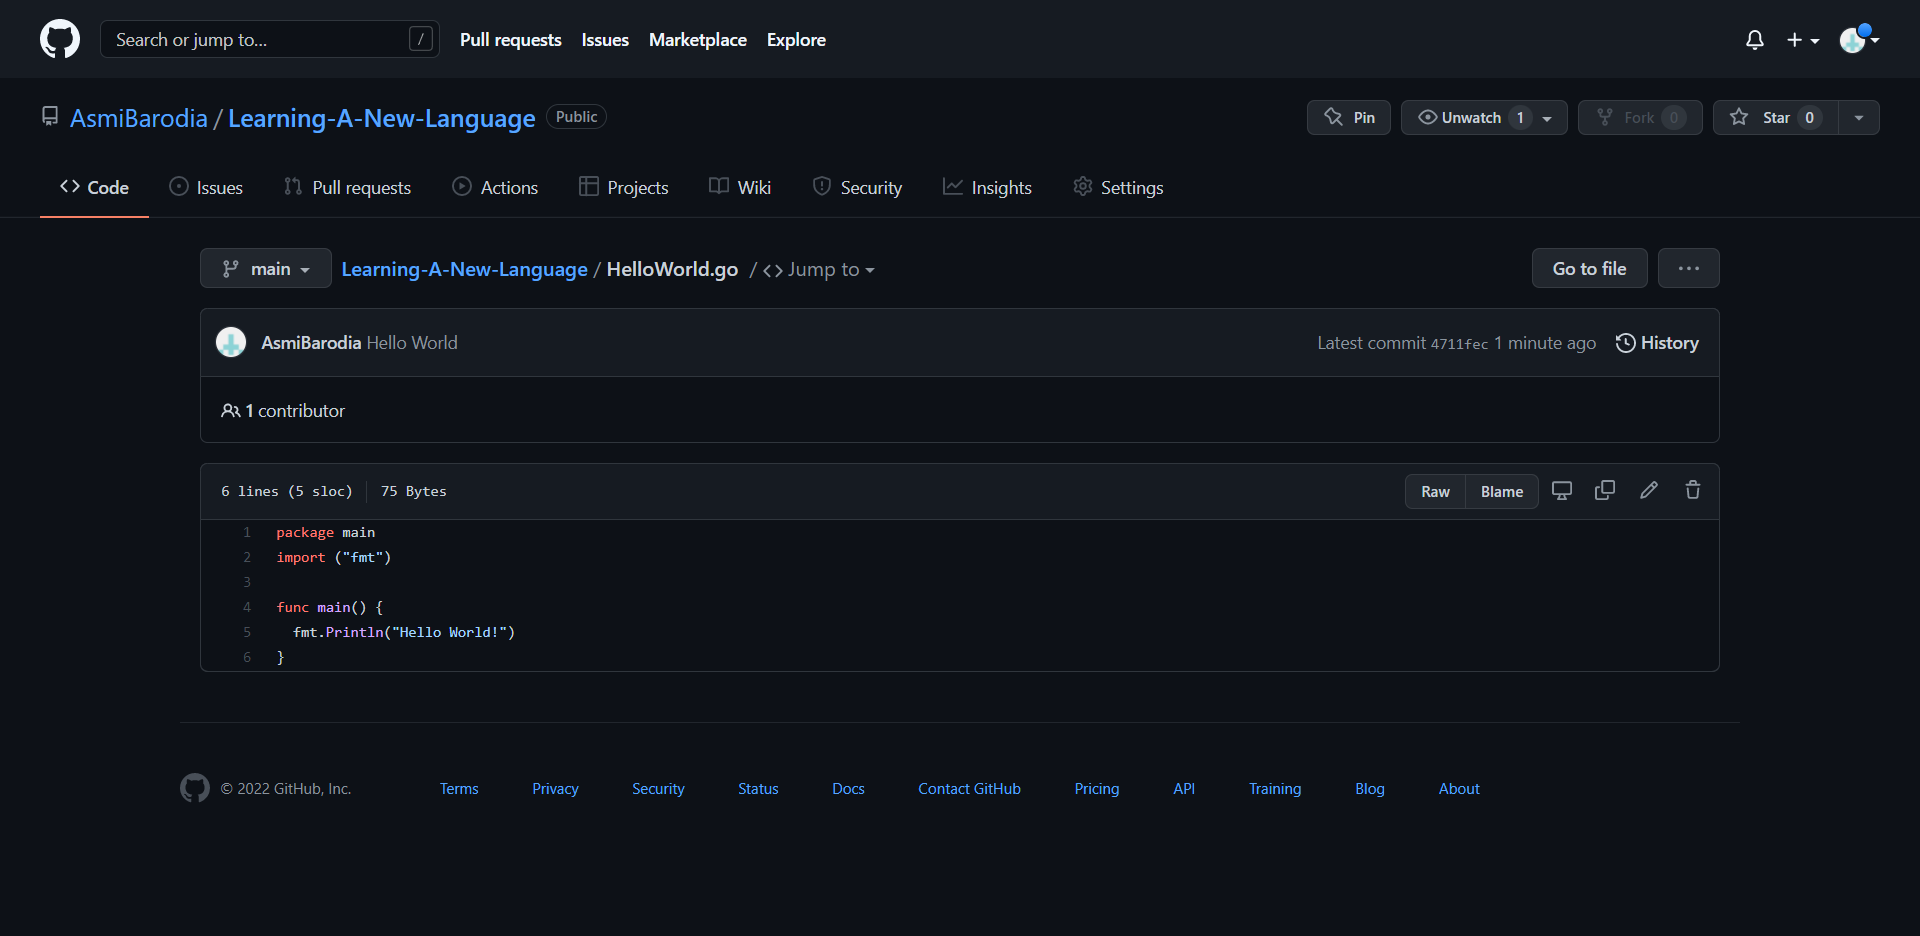Open the Actions tab
1920x936 pixels.
click(495, 187)
